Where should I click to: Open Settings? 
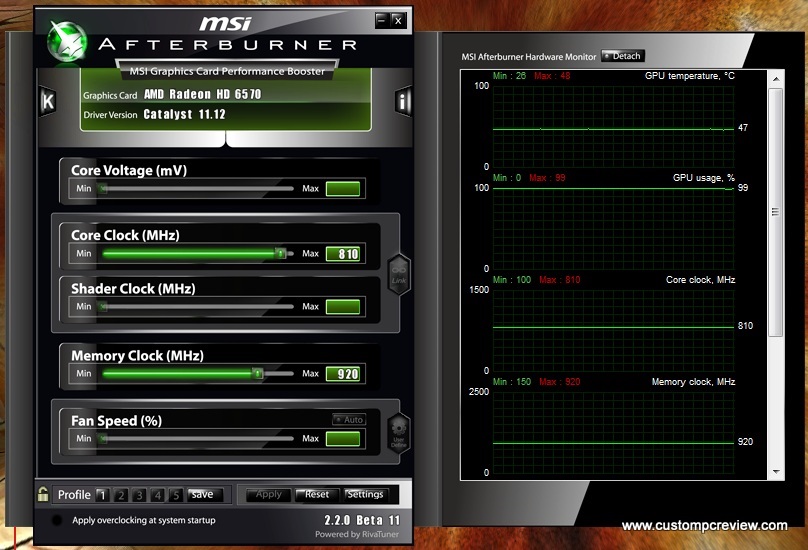365,494
